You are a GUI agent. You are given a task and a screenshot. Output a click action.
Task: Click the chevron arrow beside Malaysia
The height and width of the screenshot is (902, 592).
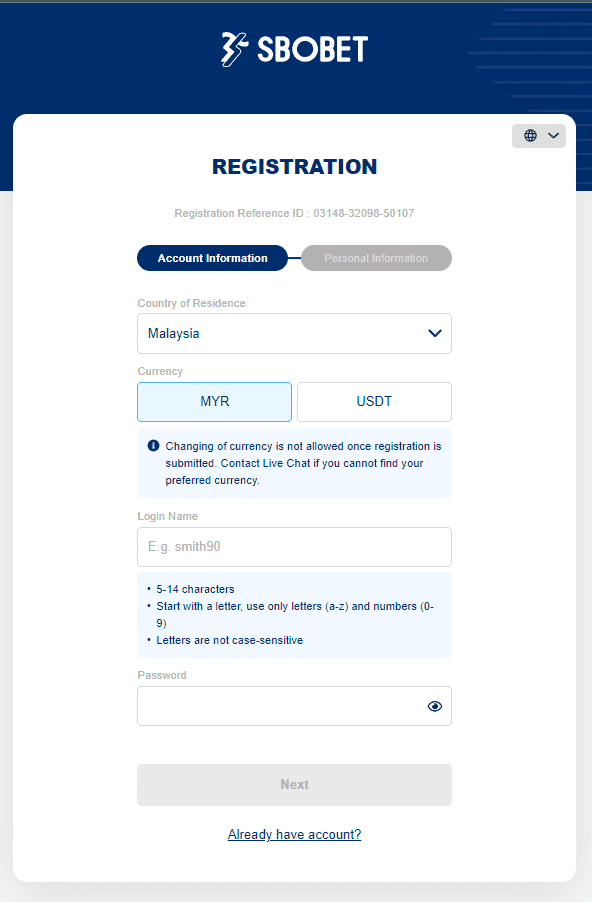click(x=435, y=334)
